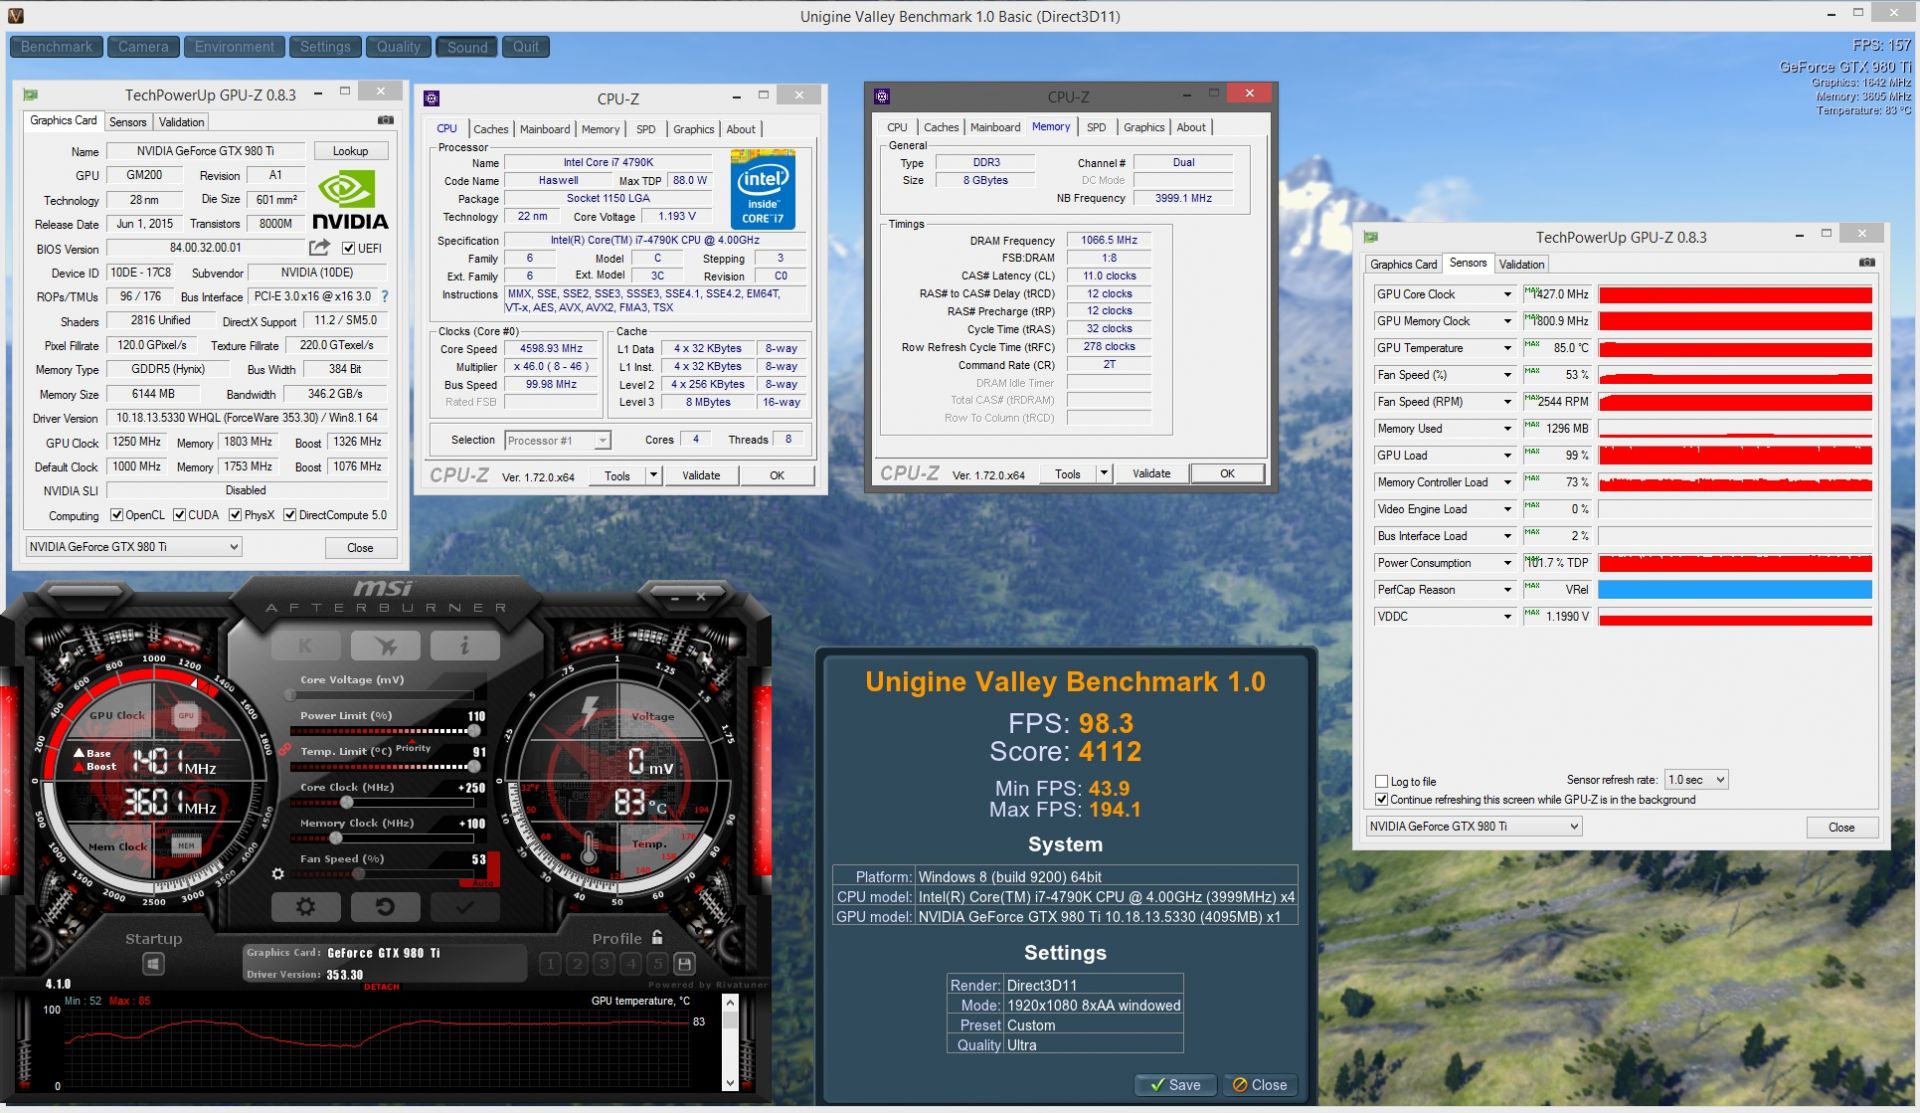
Task: Select Afterburner profile slot 3
Action: tap(604, 964)
